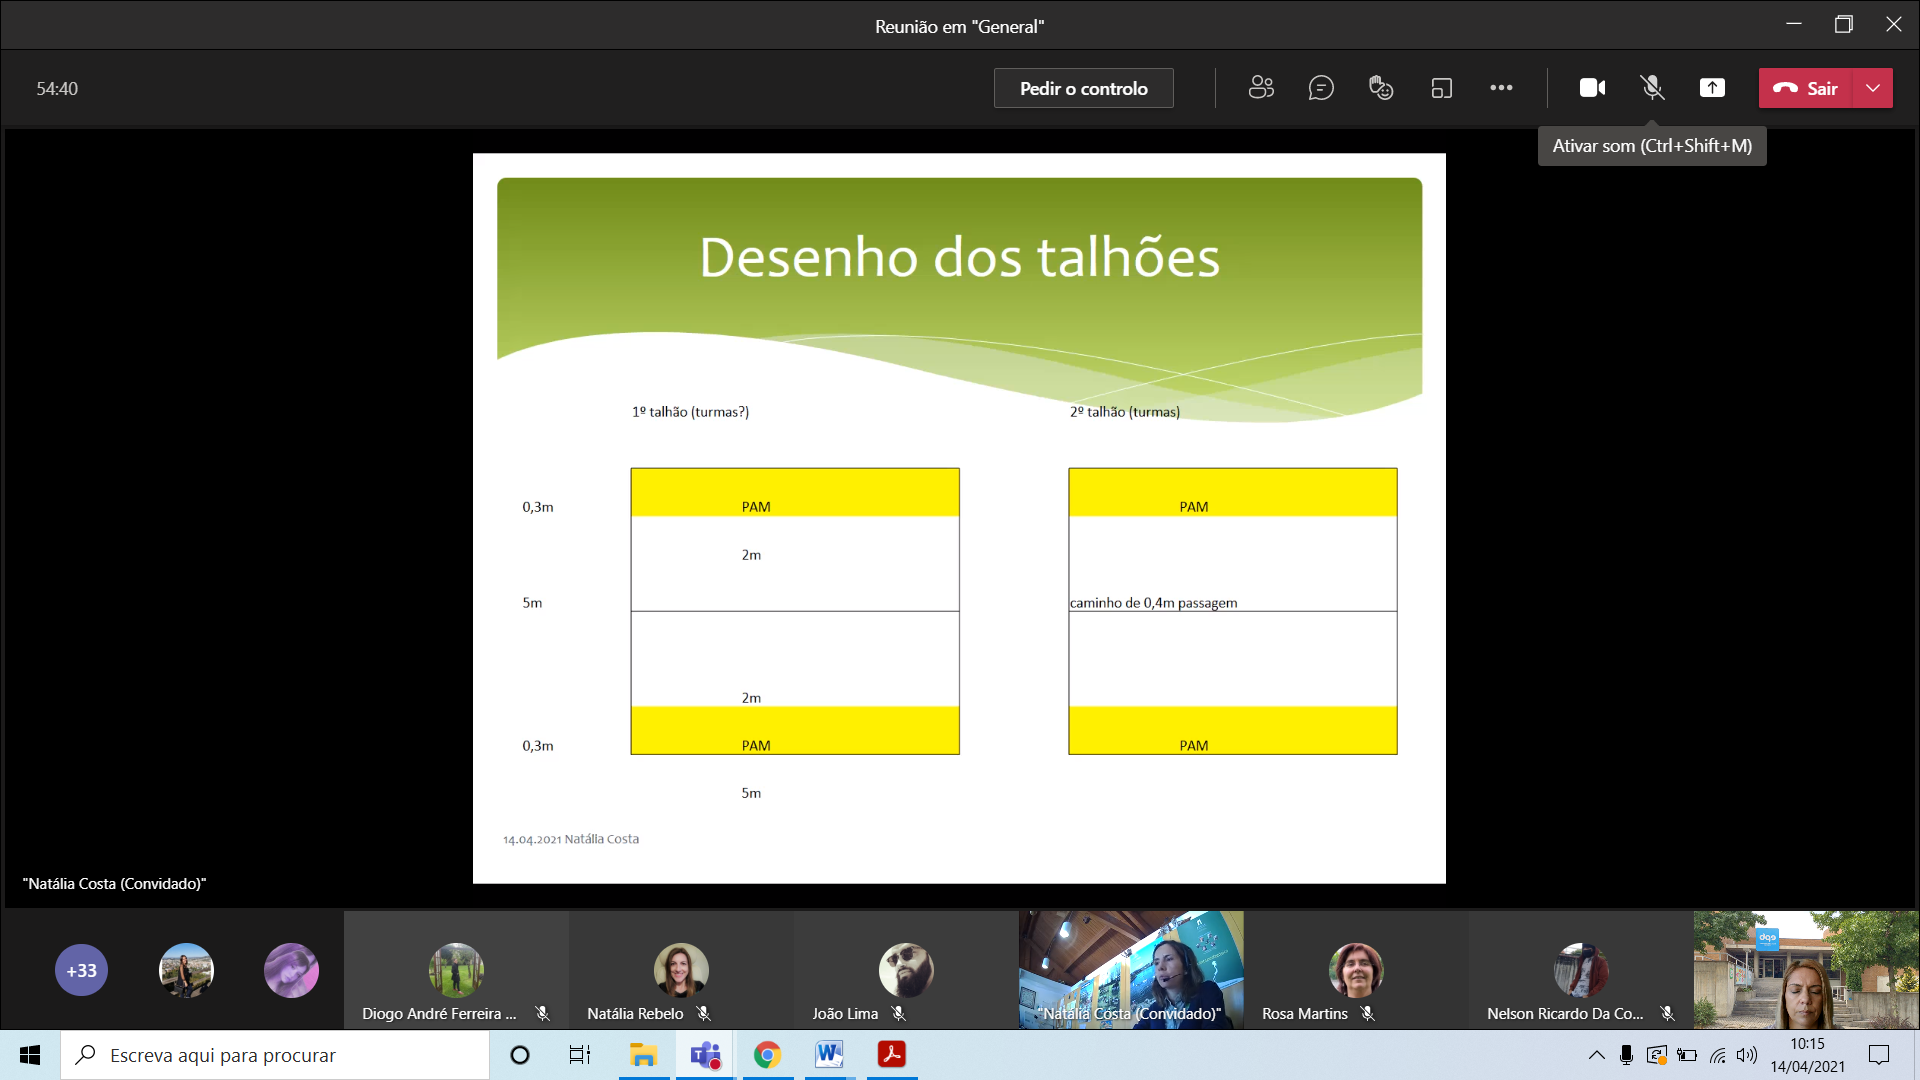Image resolution: width=1920 pixels, height=1080 pixels.
Task: Click the presenter label Natália Costa (Convidado)
Action: click(x=114, y=884)
